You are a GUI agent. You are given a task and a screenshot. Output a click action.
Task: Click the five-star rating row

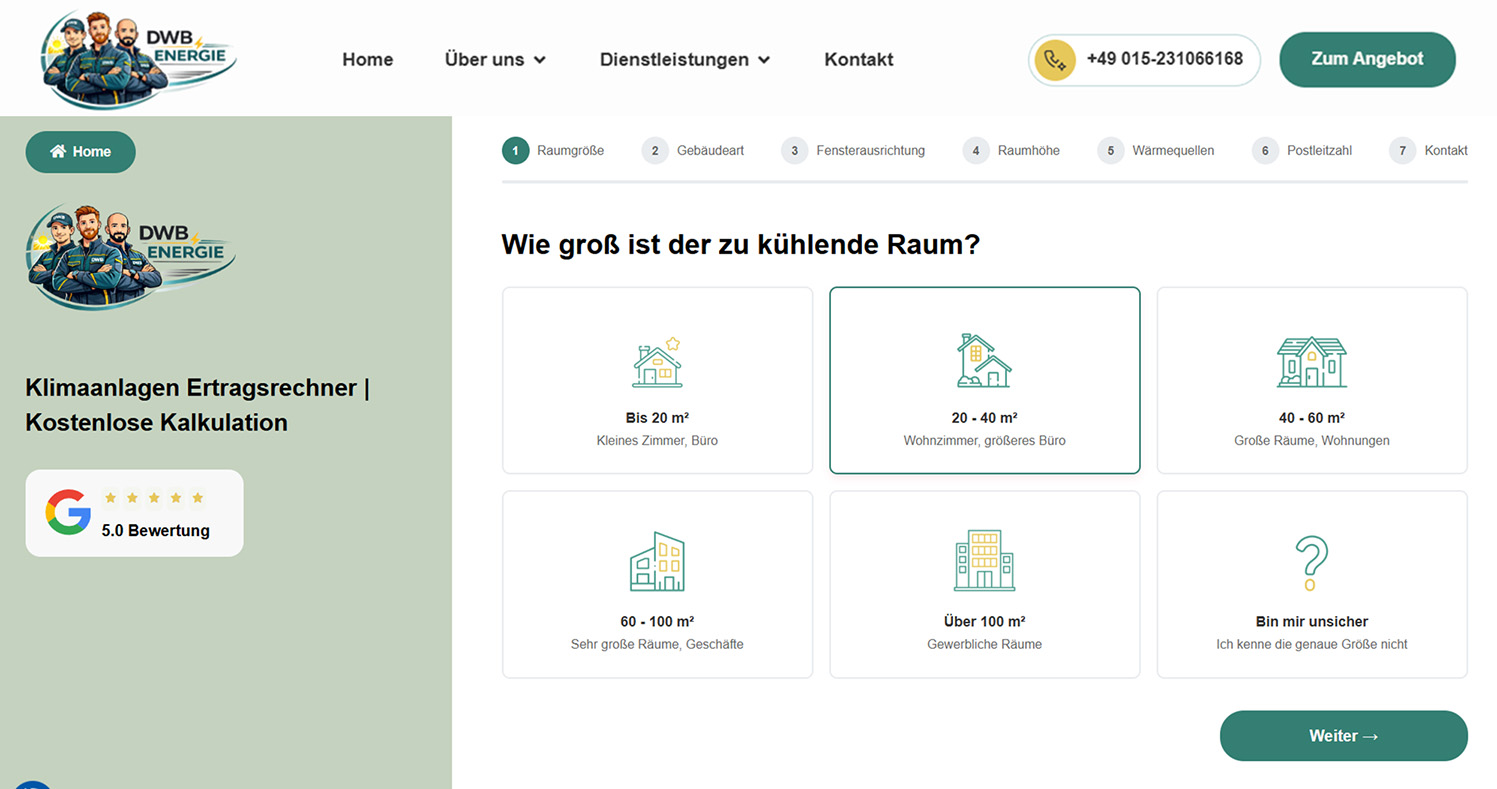click(154, 498)
